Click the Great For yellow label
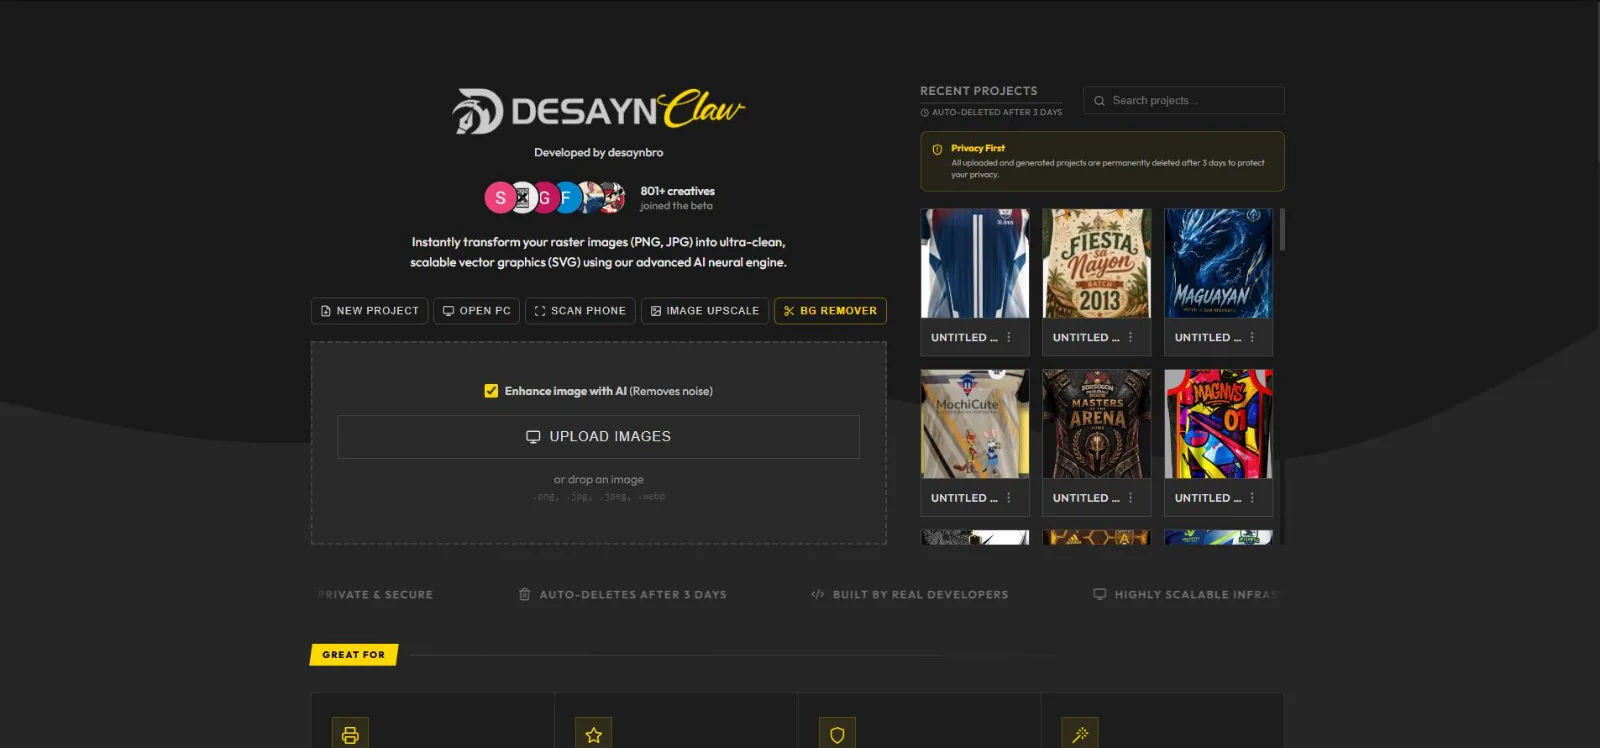The width and height of the screenshot is (1600, 748). (354, 655)
